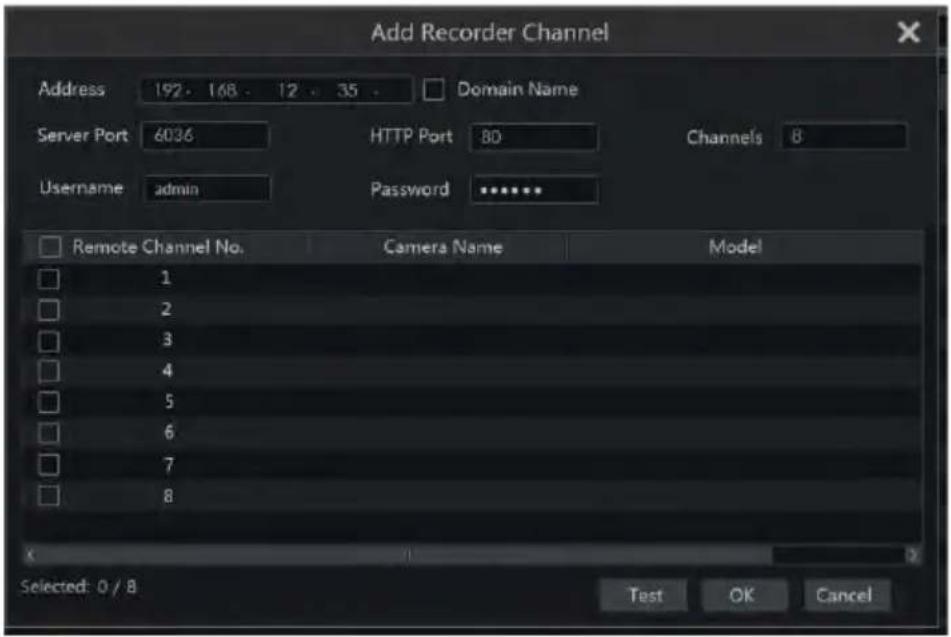Check the box for remote channel 1
This screenshot has height=637, width=951.
(49, 279)
